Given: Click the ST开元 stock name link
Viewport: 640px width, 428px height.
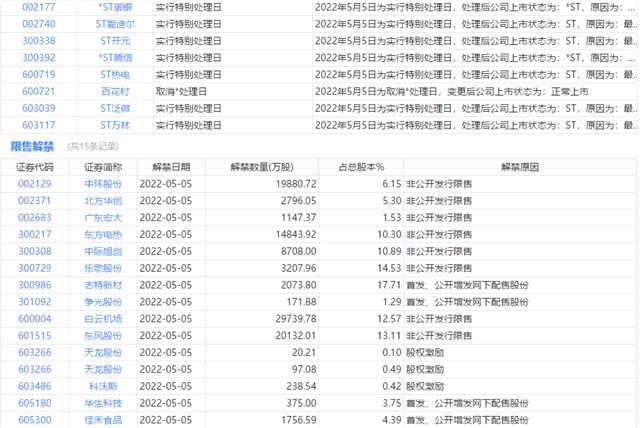Looking at the screenshot, I should tap(115, 41).
